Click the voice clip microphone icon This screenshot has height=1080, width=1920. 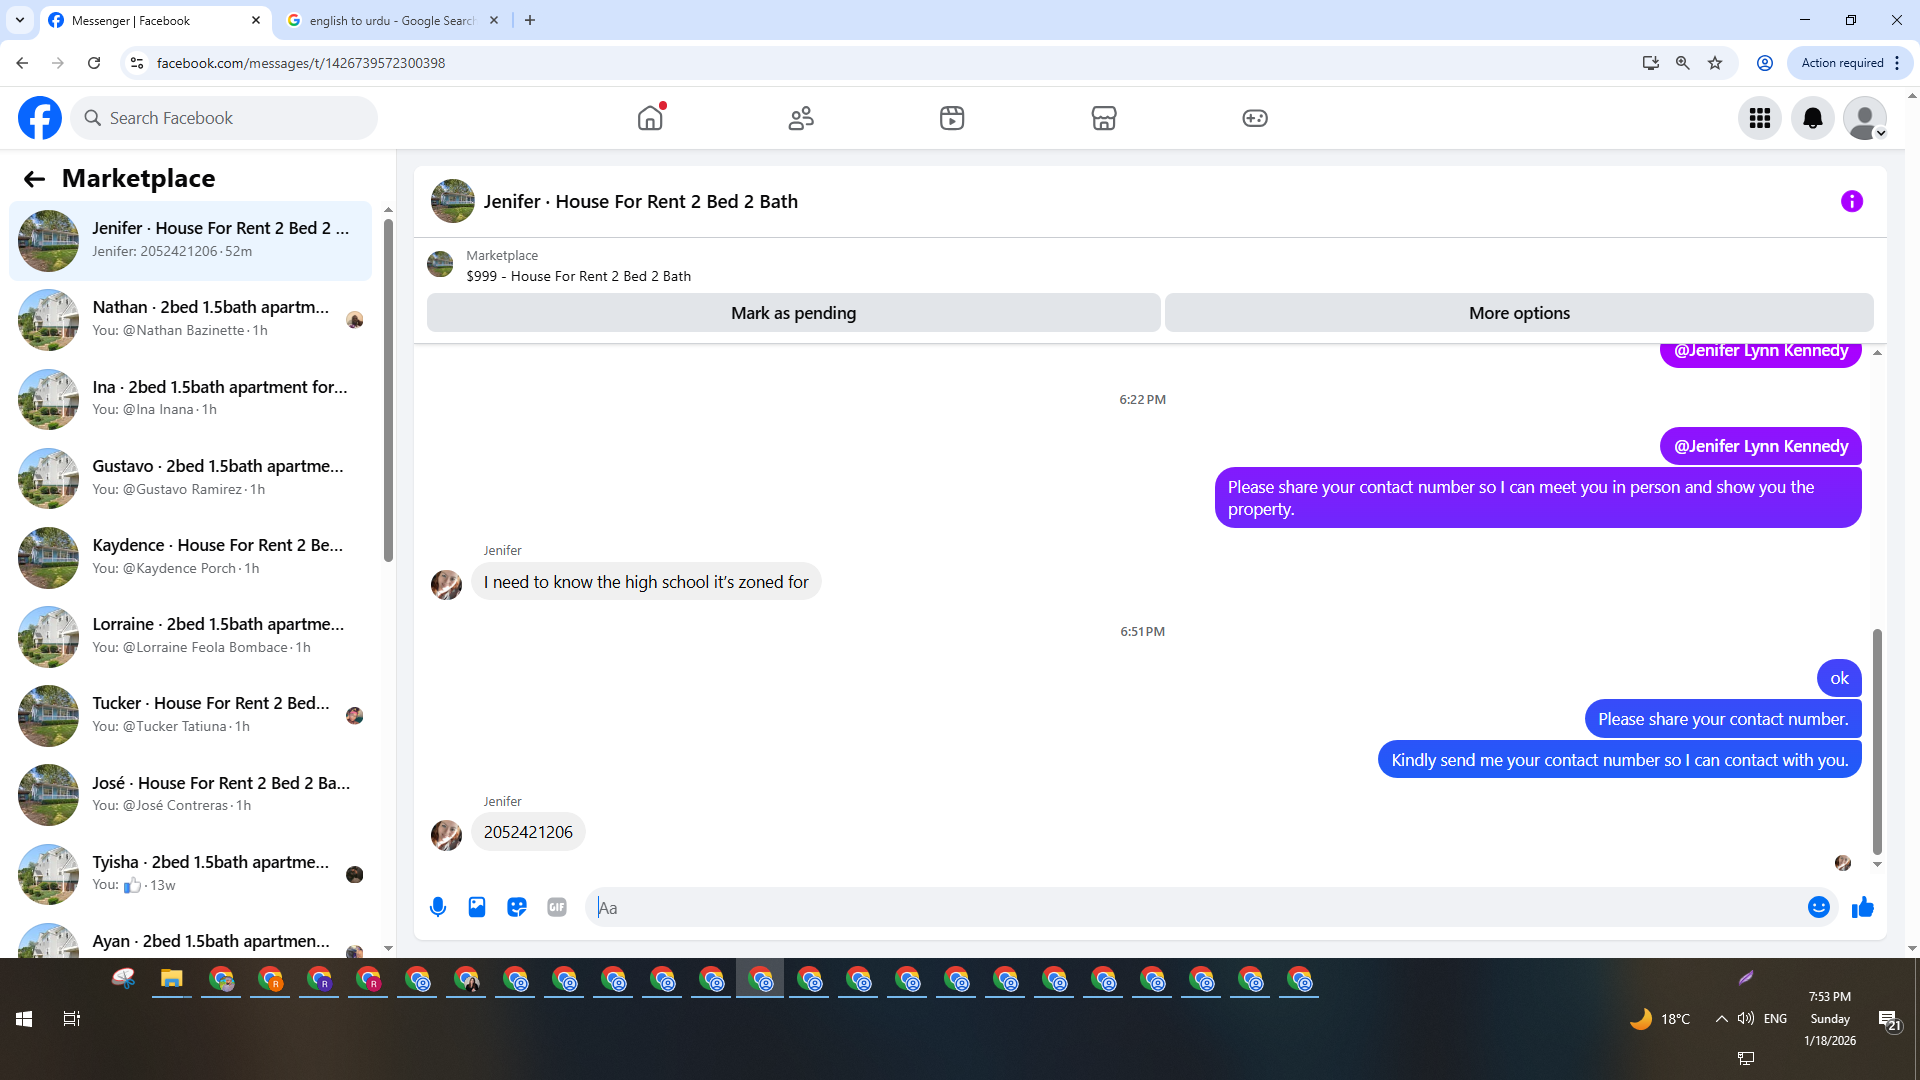click(x=438, y=907)
